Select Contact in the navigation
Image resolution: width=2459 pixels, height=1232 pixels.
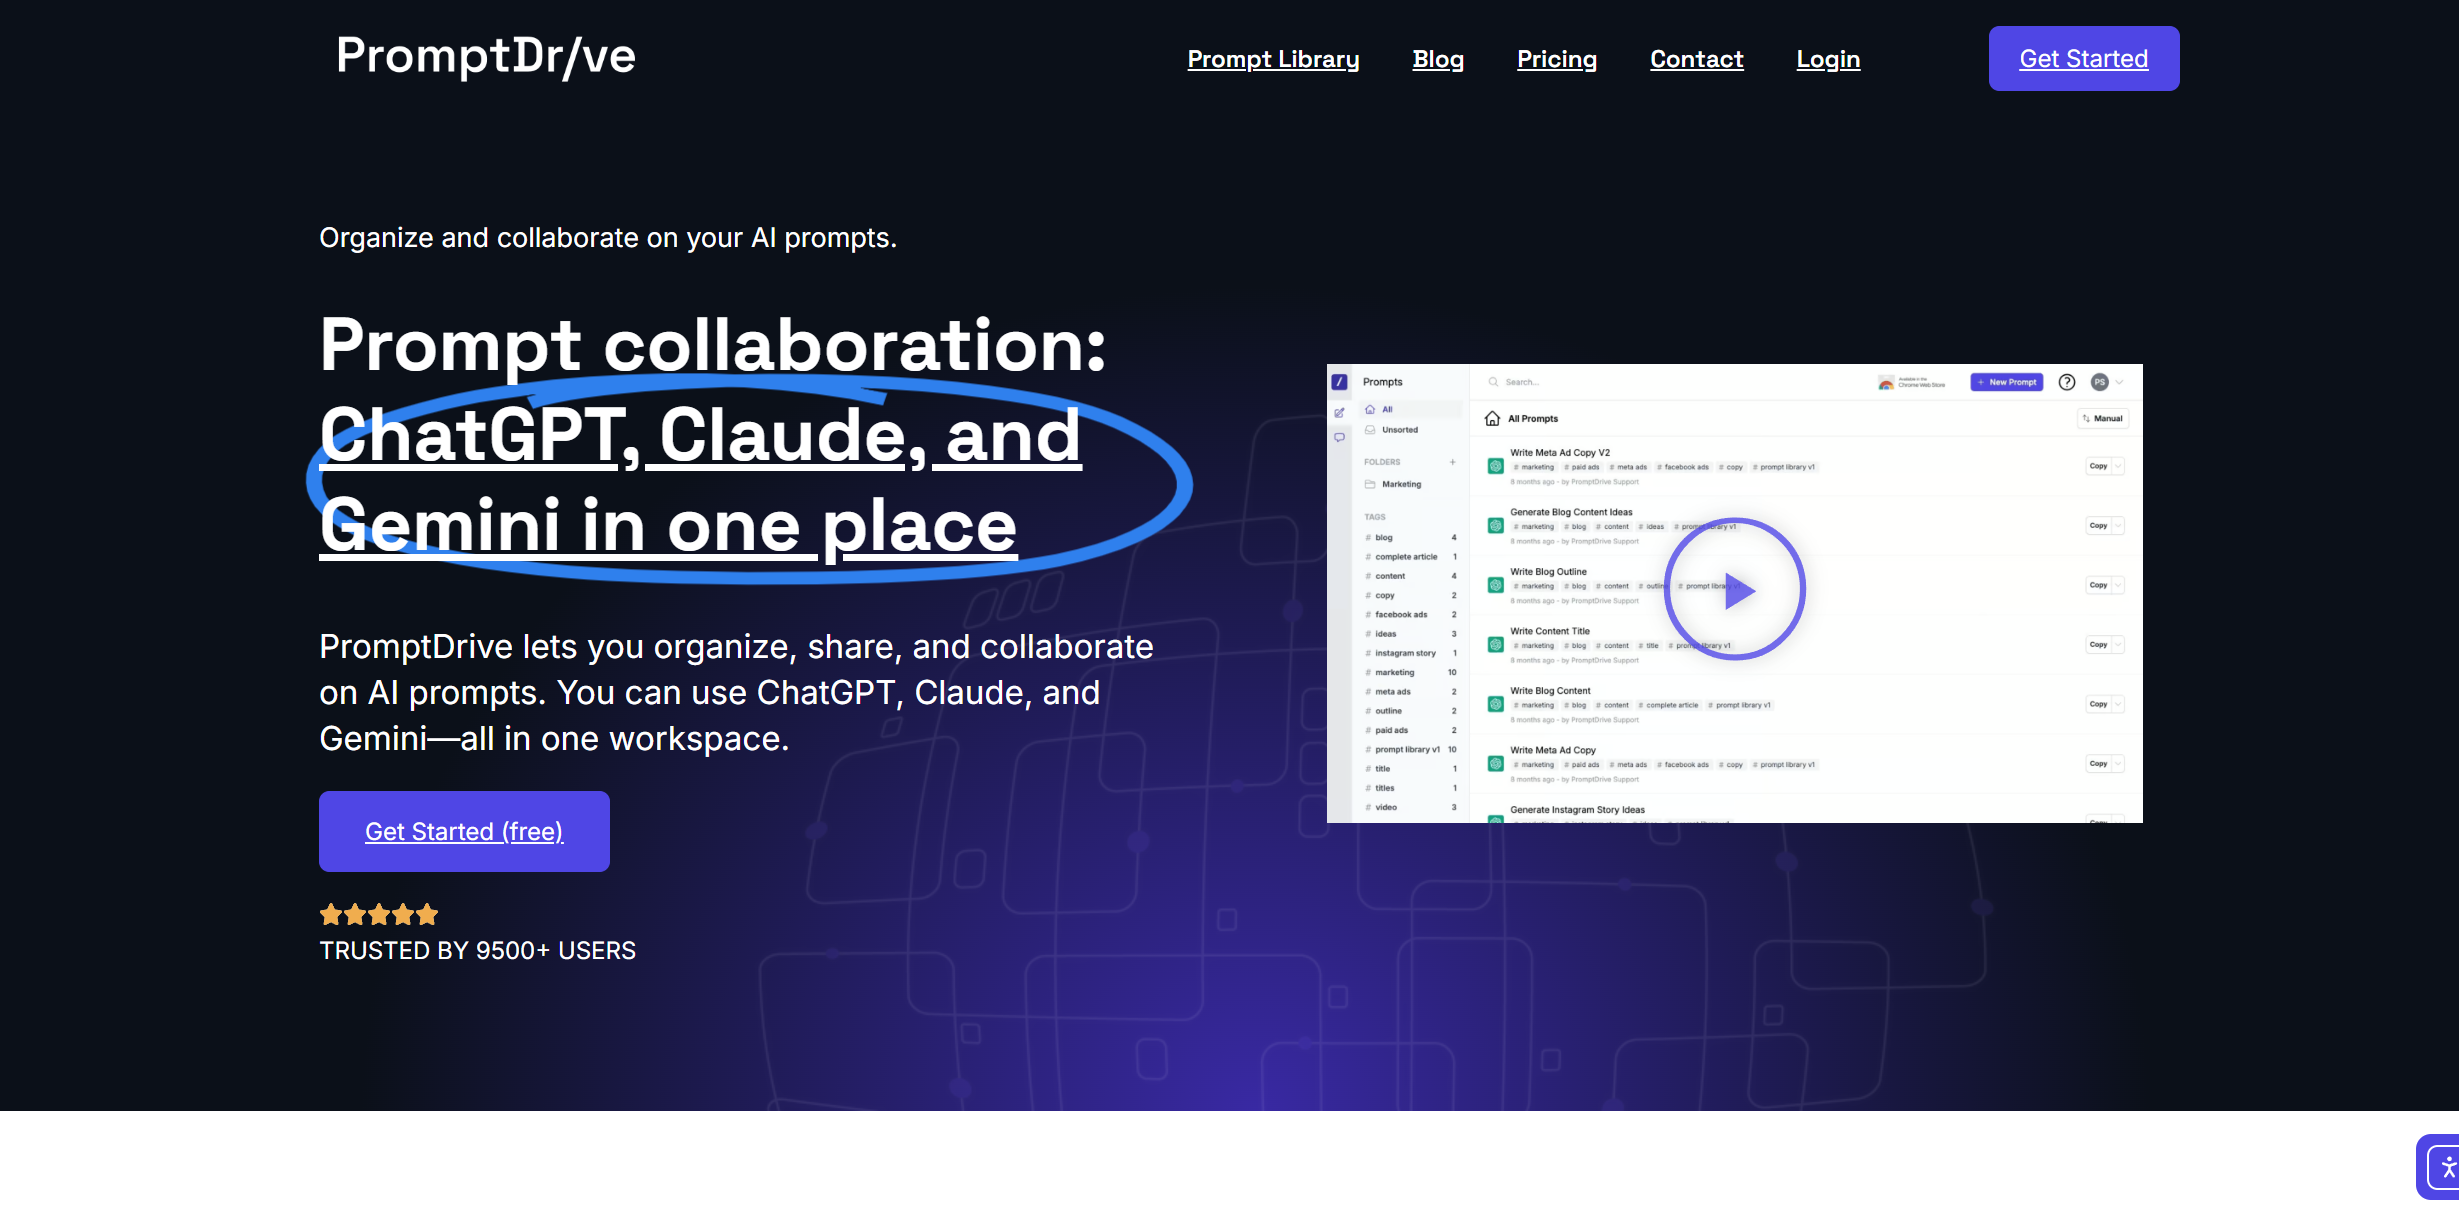pos(1697,59)
